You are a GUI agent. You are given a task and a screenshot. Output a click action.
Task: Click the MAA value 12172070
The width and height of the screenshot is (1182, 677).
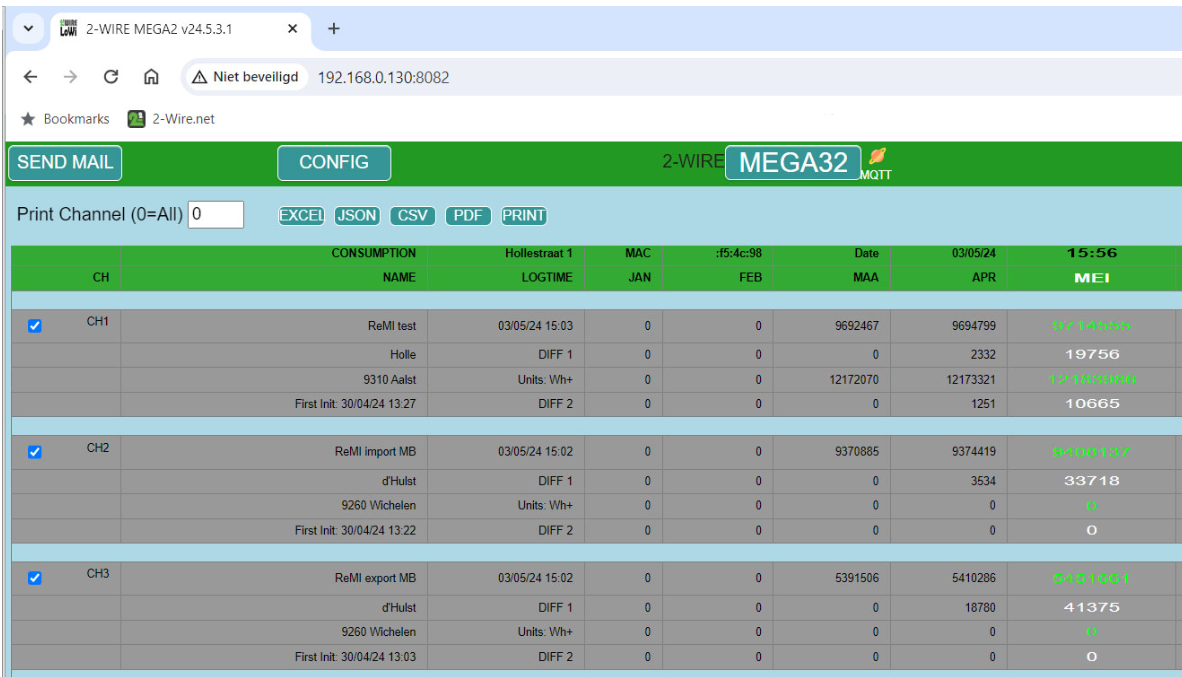(x=854, y=379)
